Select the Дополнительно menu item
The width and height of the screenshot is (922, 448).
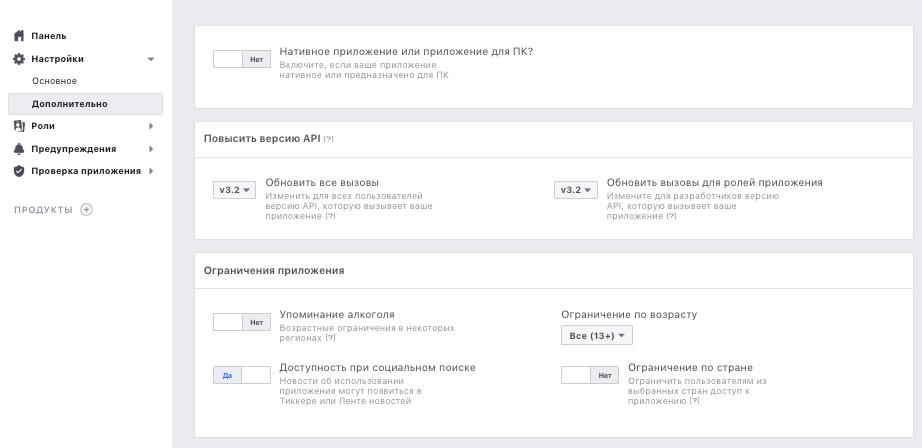pyautogui.click(x=70, y=104)
